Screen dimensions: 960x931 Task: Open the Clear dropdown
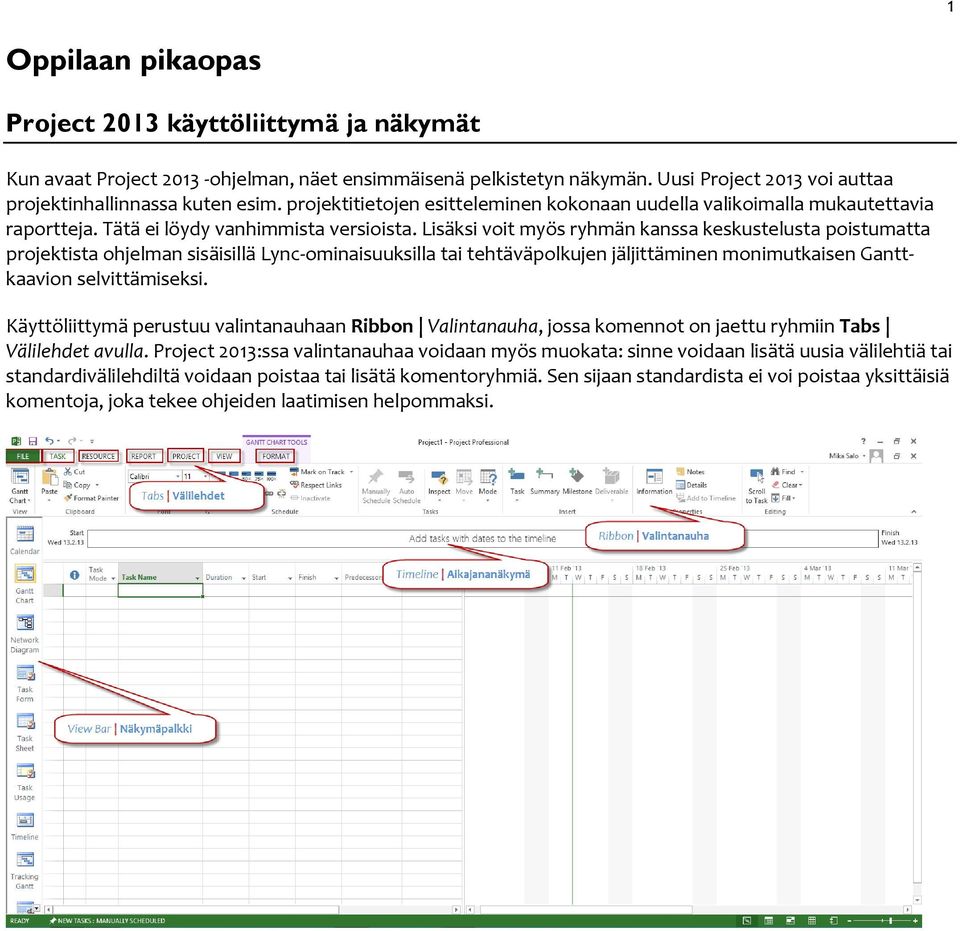click(x=787, y=485)
